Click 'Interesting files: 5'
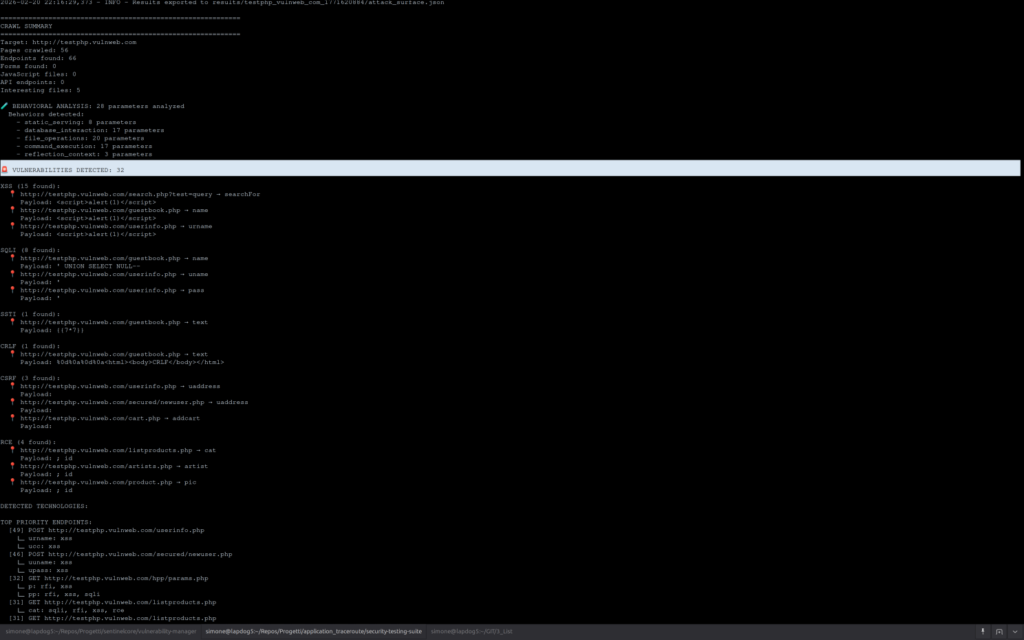Viewport: 1024px width, 640px height. coord(40,90)
